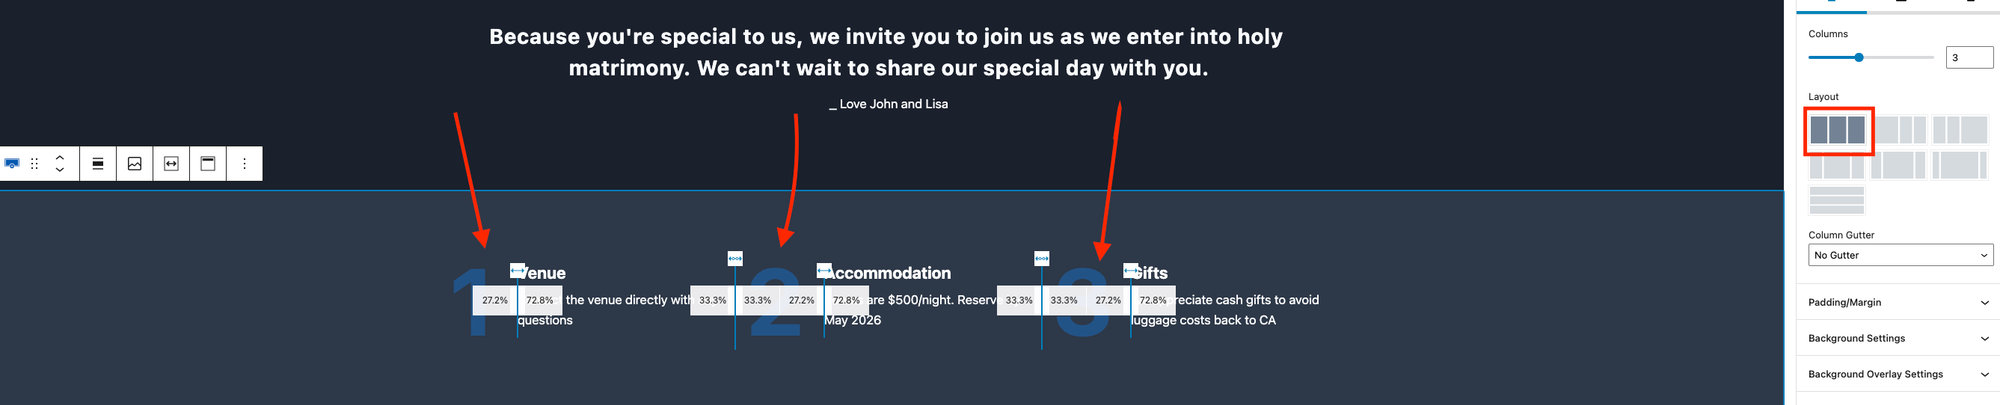Click the Accommodation heading text
The width and height of the screenshot is (2000, 405).
(888, 273)
